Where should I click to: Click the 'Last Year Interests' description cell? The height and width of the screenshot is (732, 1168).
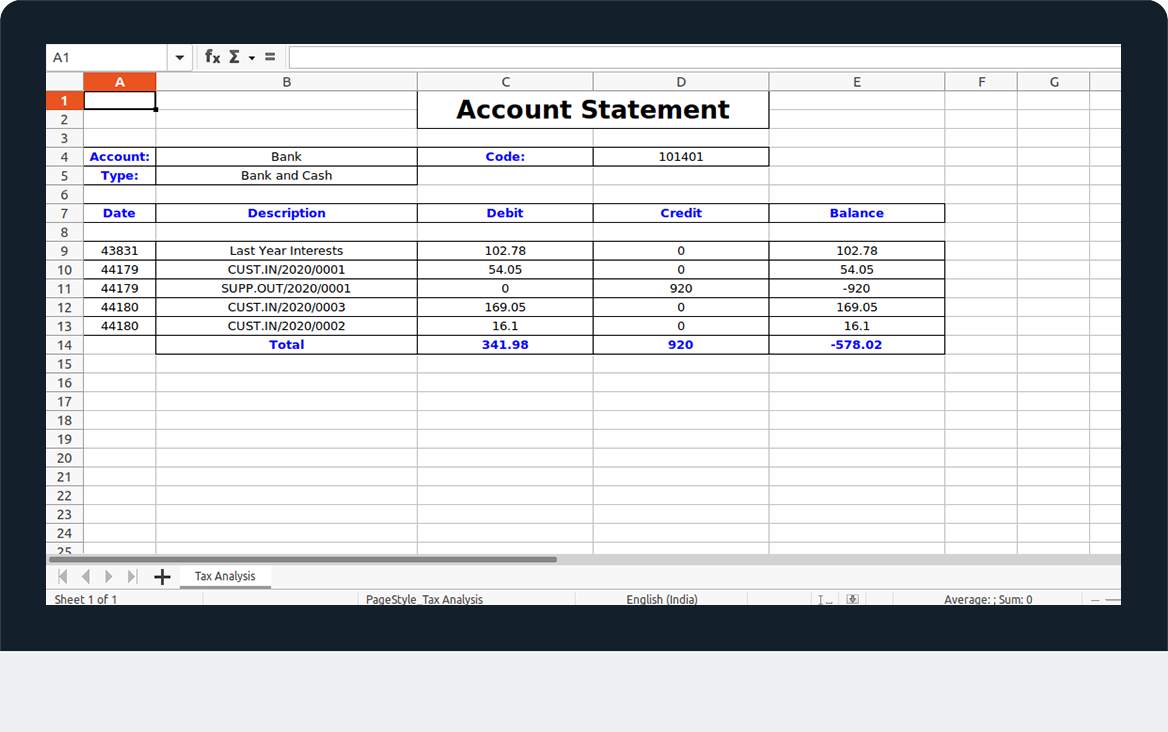287,251
